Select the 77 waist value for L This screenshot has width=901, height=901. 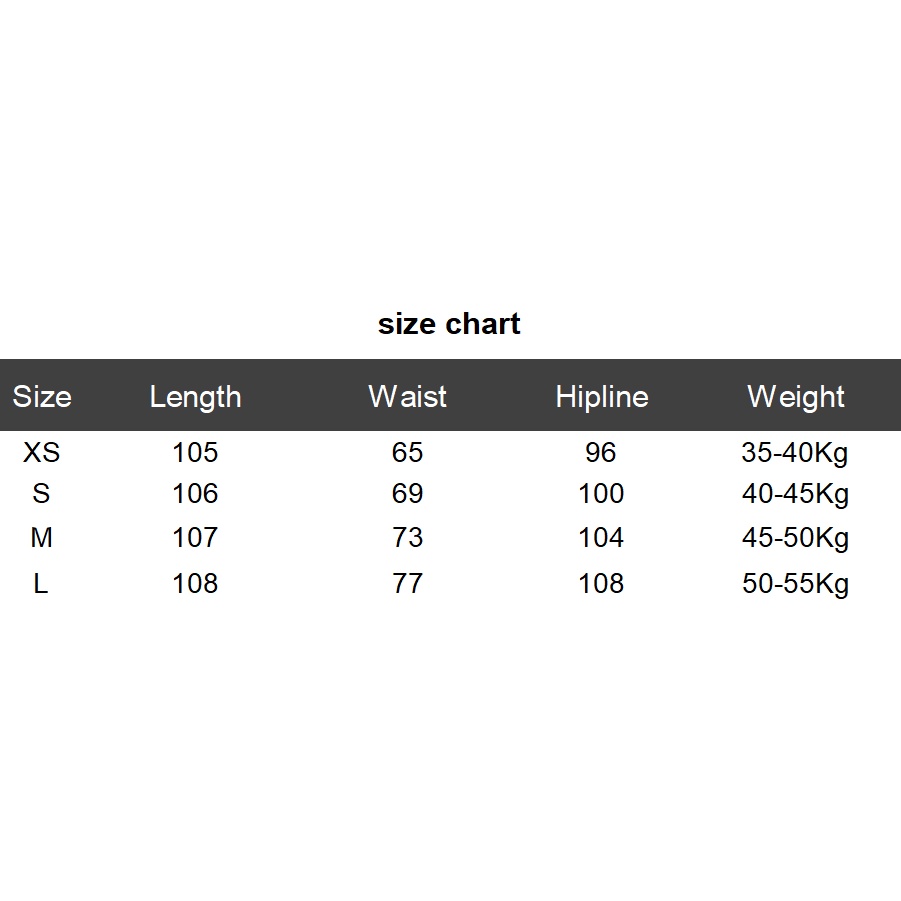407,584
